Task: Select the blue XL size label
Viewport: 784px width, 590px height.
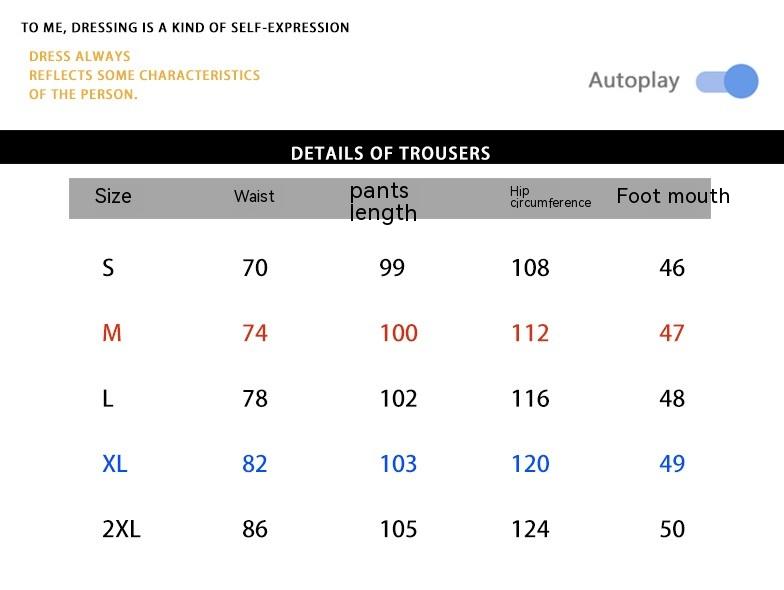Action: pyautogui.click(x=115, y=464)
